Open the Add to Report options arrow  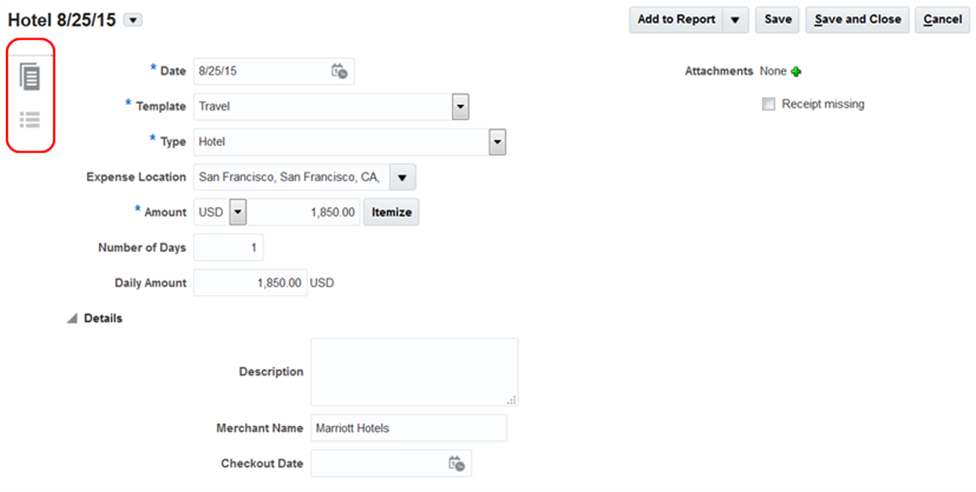coord(735,20)
